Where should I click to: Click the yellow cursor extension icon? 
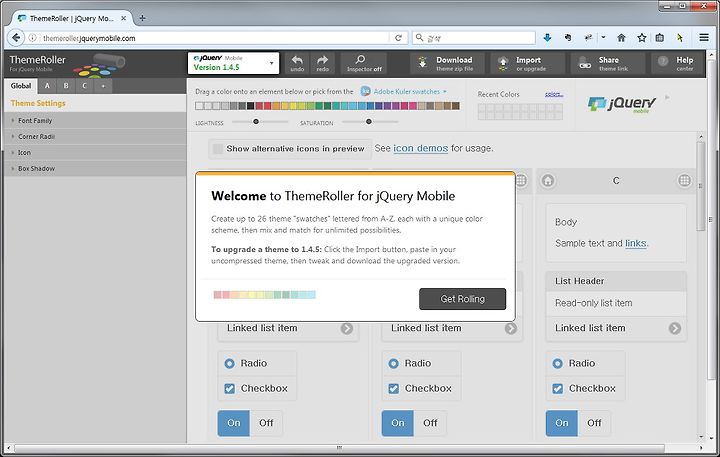(680, 38)
